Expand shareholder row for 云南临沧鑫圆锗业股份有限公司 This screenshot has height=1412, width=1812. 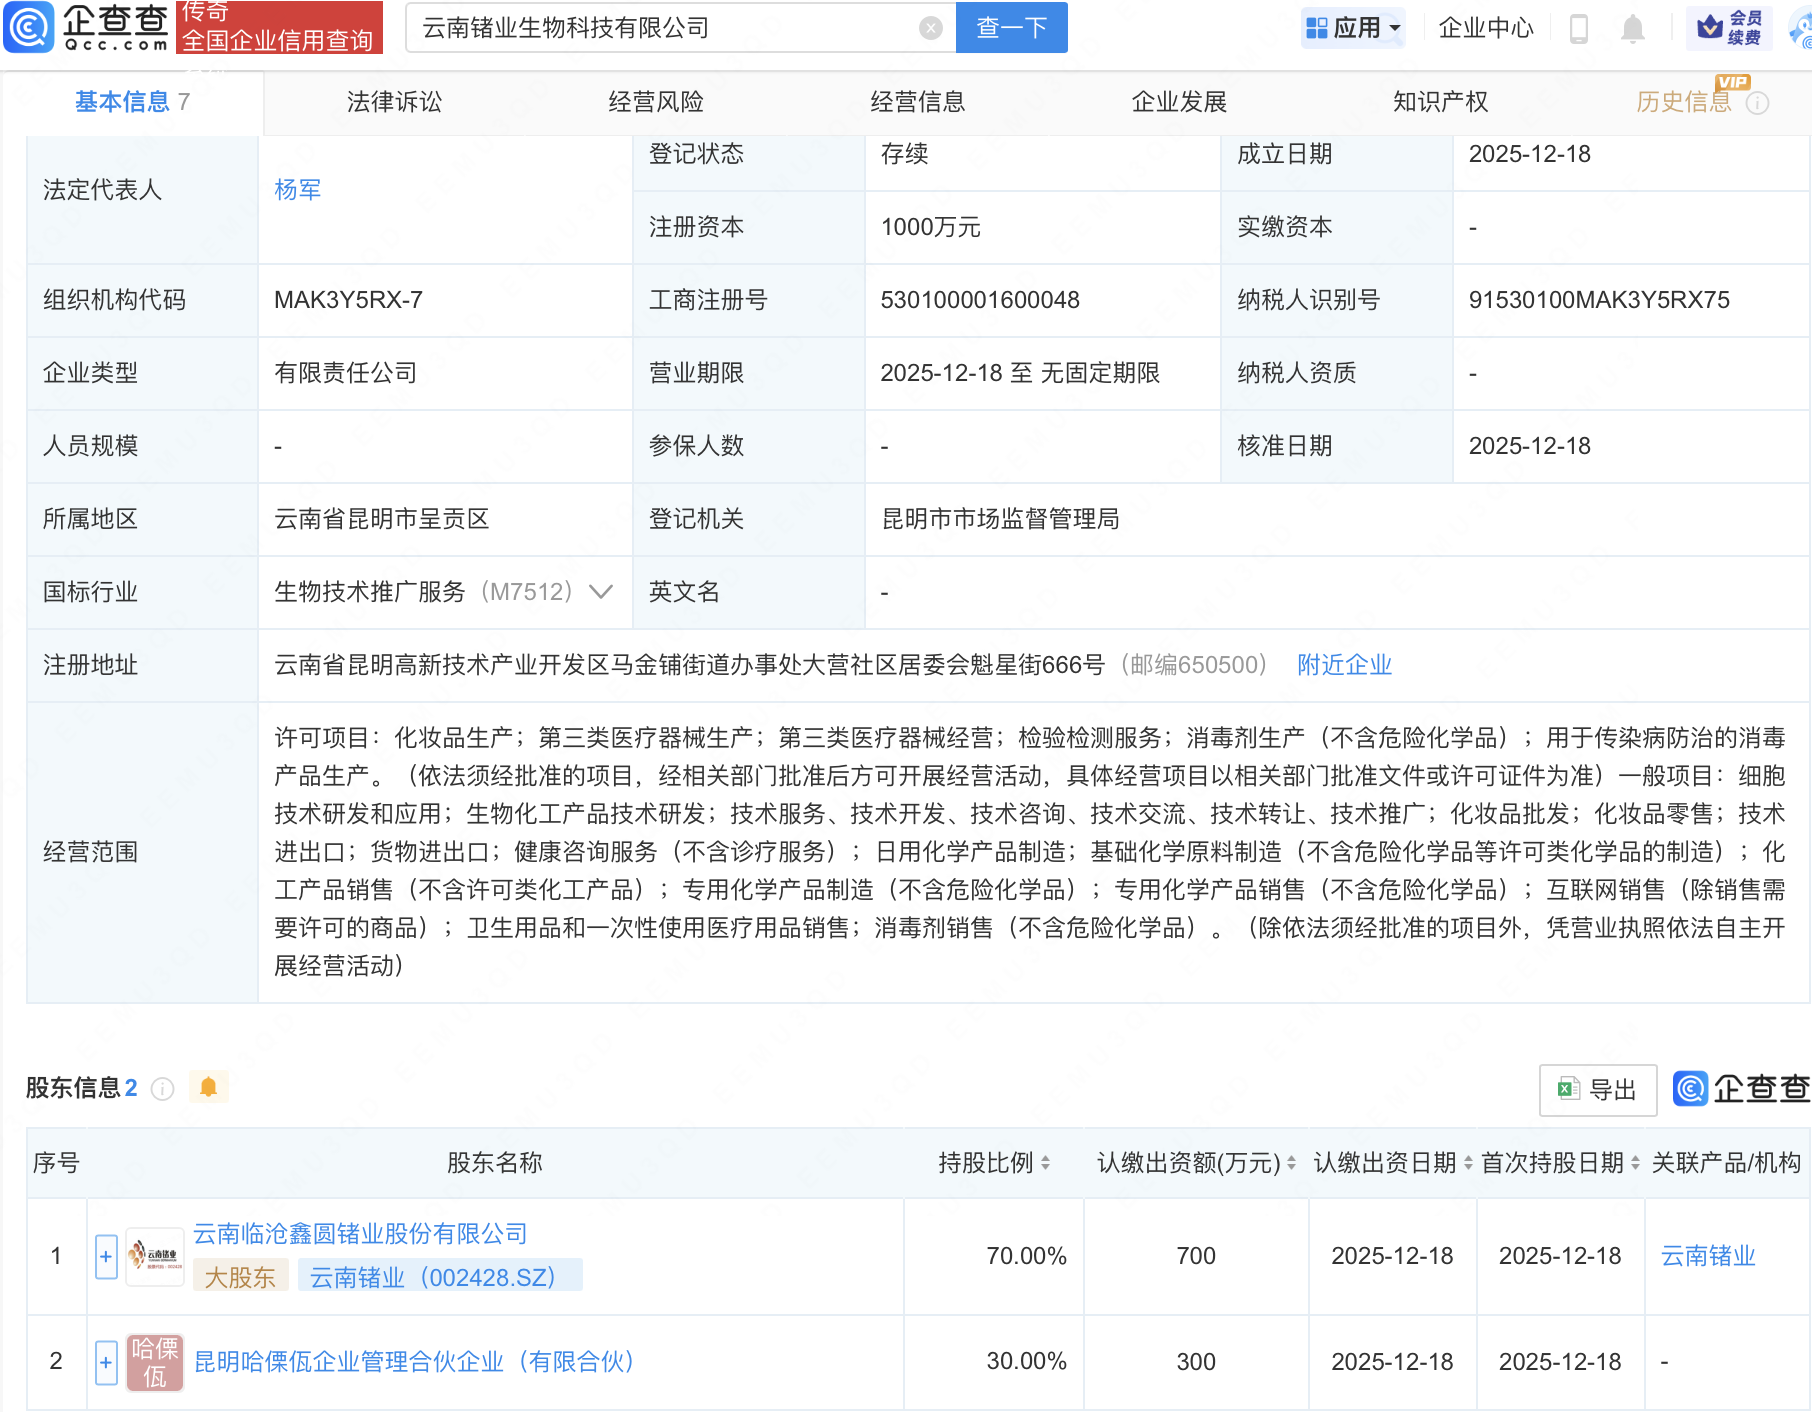coord(105,1256)
